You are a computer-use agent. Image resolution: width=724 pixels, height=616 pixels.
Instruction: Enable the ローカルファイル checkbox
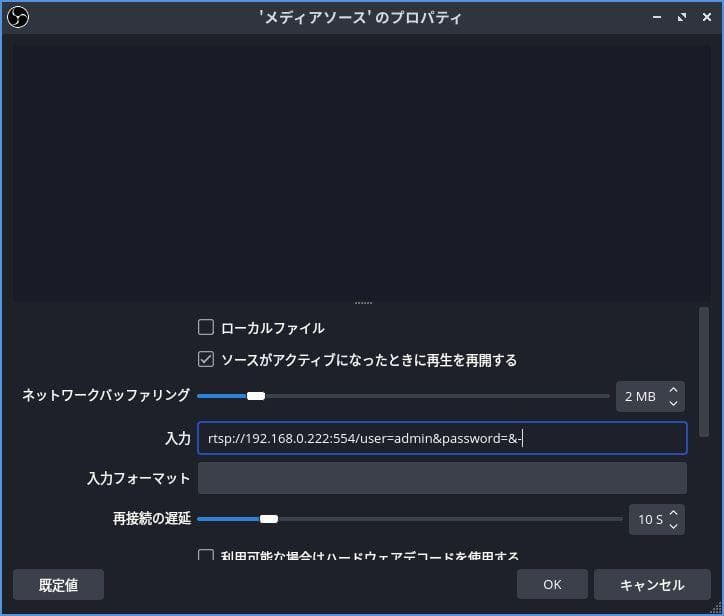click(205, 327)
